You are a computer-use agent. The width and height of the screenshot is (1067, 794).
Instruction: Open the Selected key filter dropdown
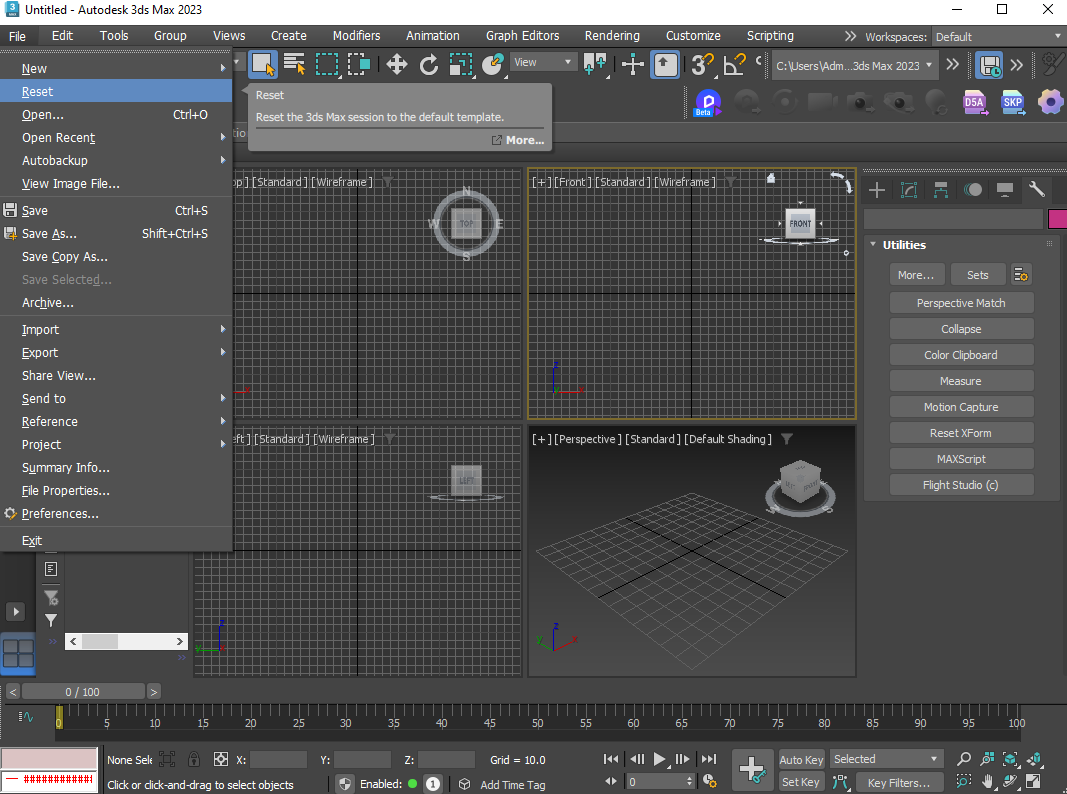tap(886, 759)
